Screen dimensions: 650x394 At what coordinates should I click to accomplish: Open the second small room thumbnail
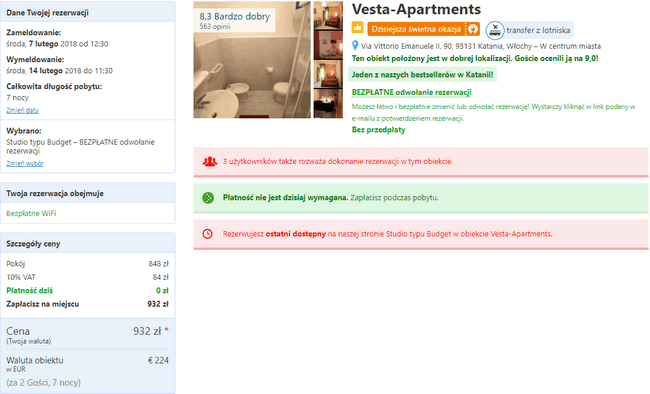328,45
